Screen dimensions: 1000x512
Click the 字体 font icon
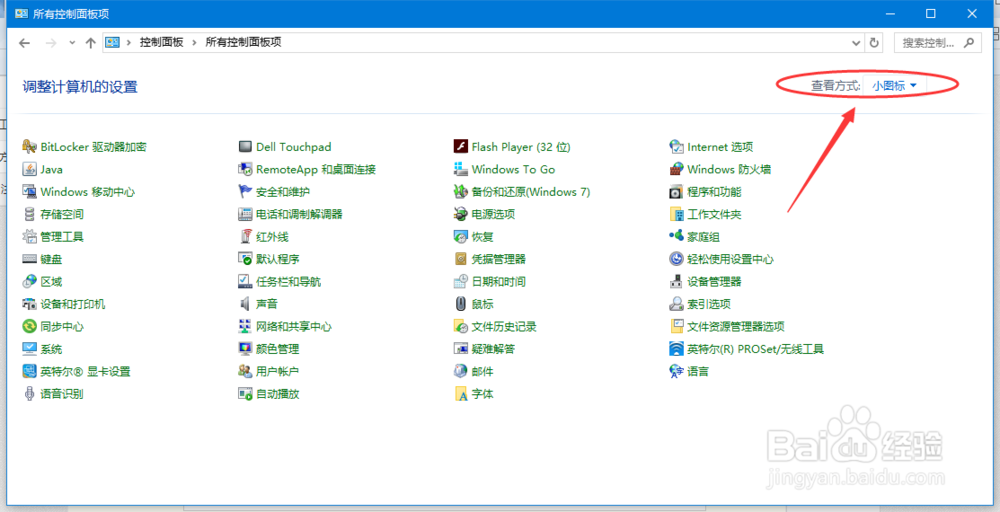[x=461, y=393]
